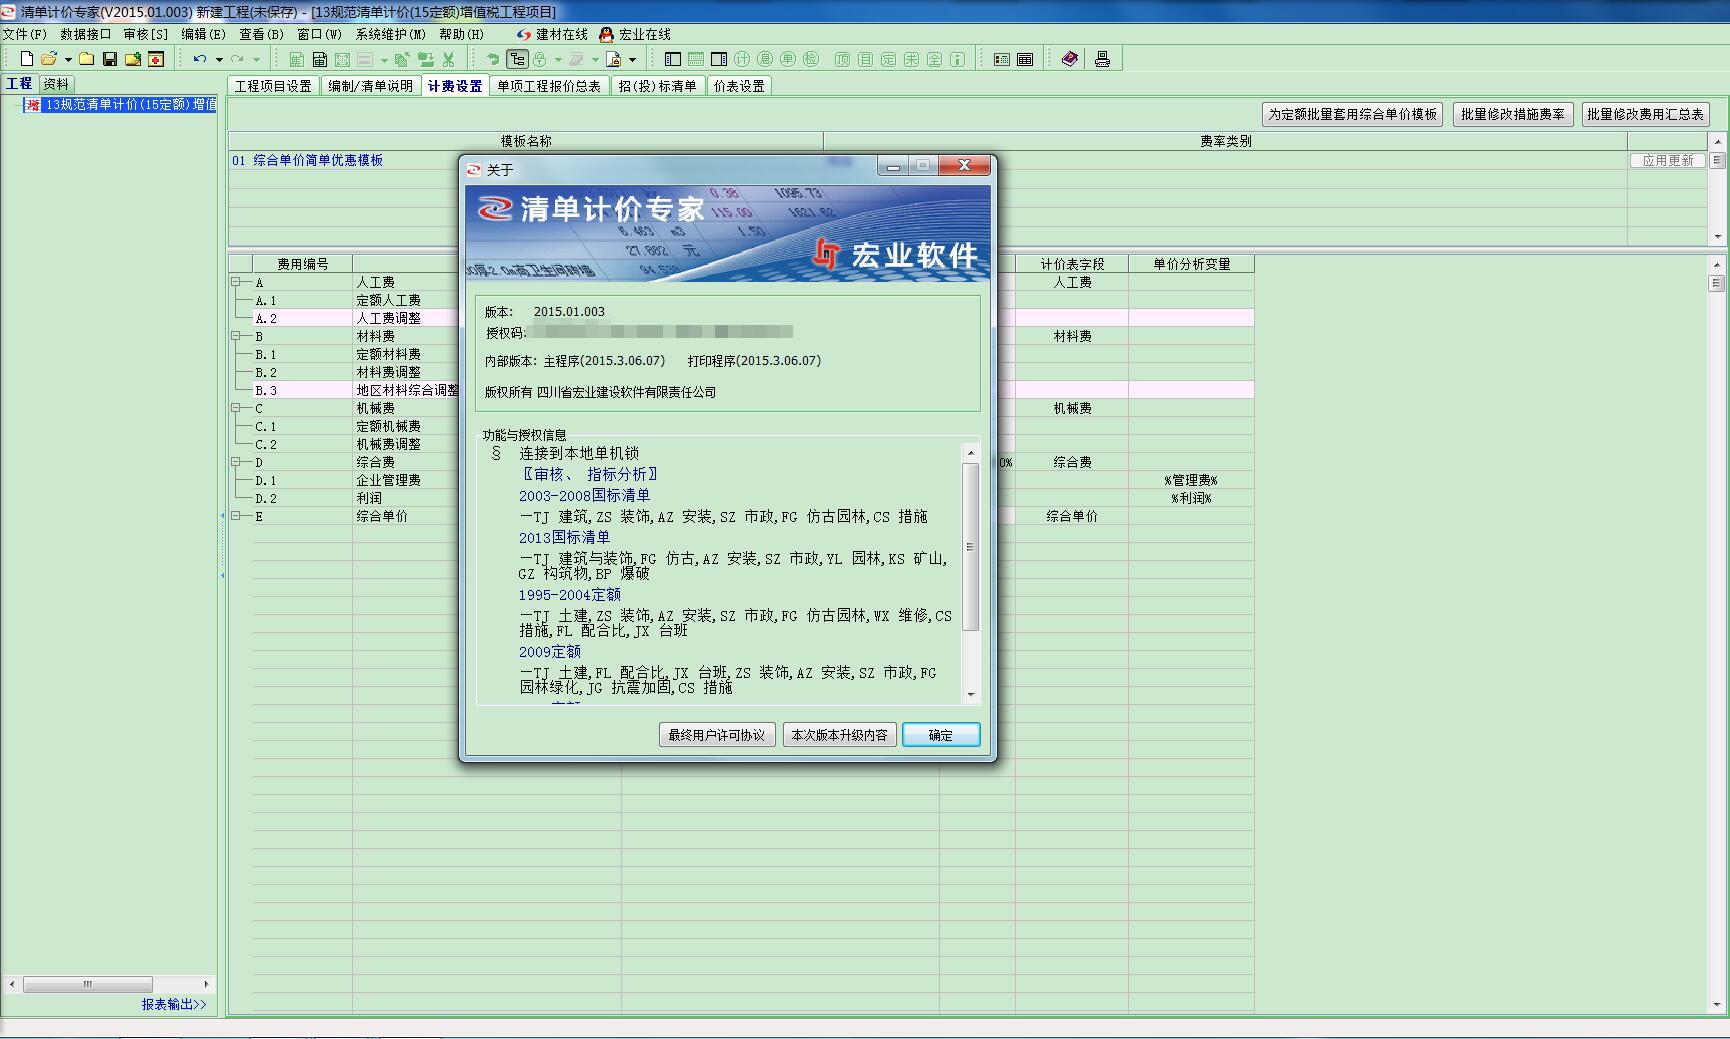Viewport: 1730px width, 1039px height.
Task: Click the 2013国标清单 heading in dialog
Action: 564,537
